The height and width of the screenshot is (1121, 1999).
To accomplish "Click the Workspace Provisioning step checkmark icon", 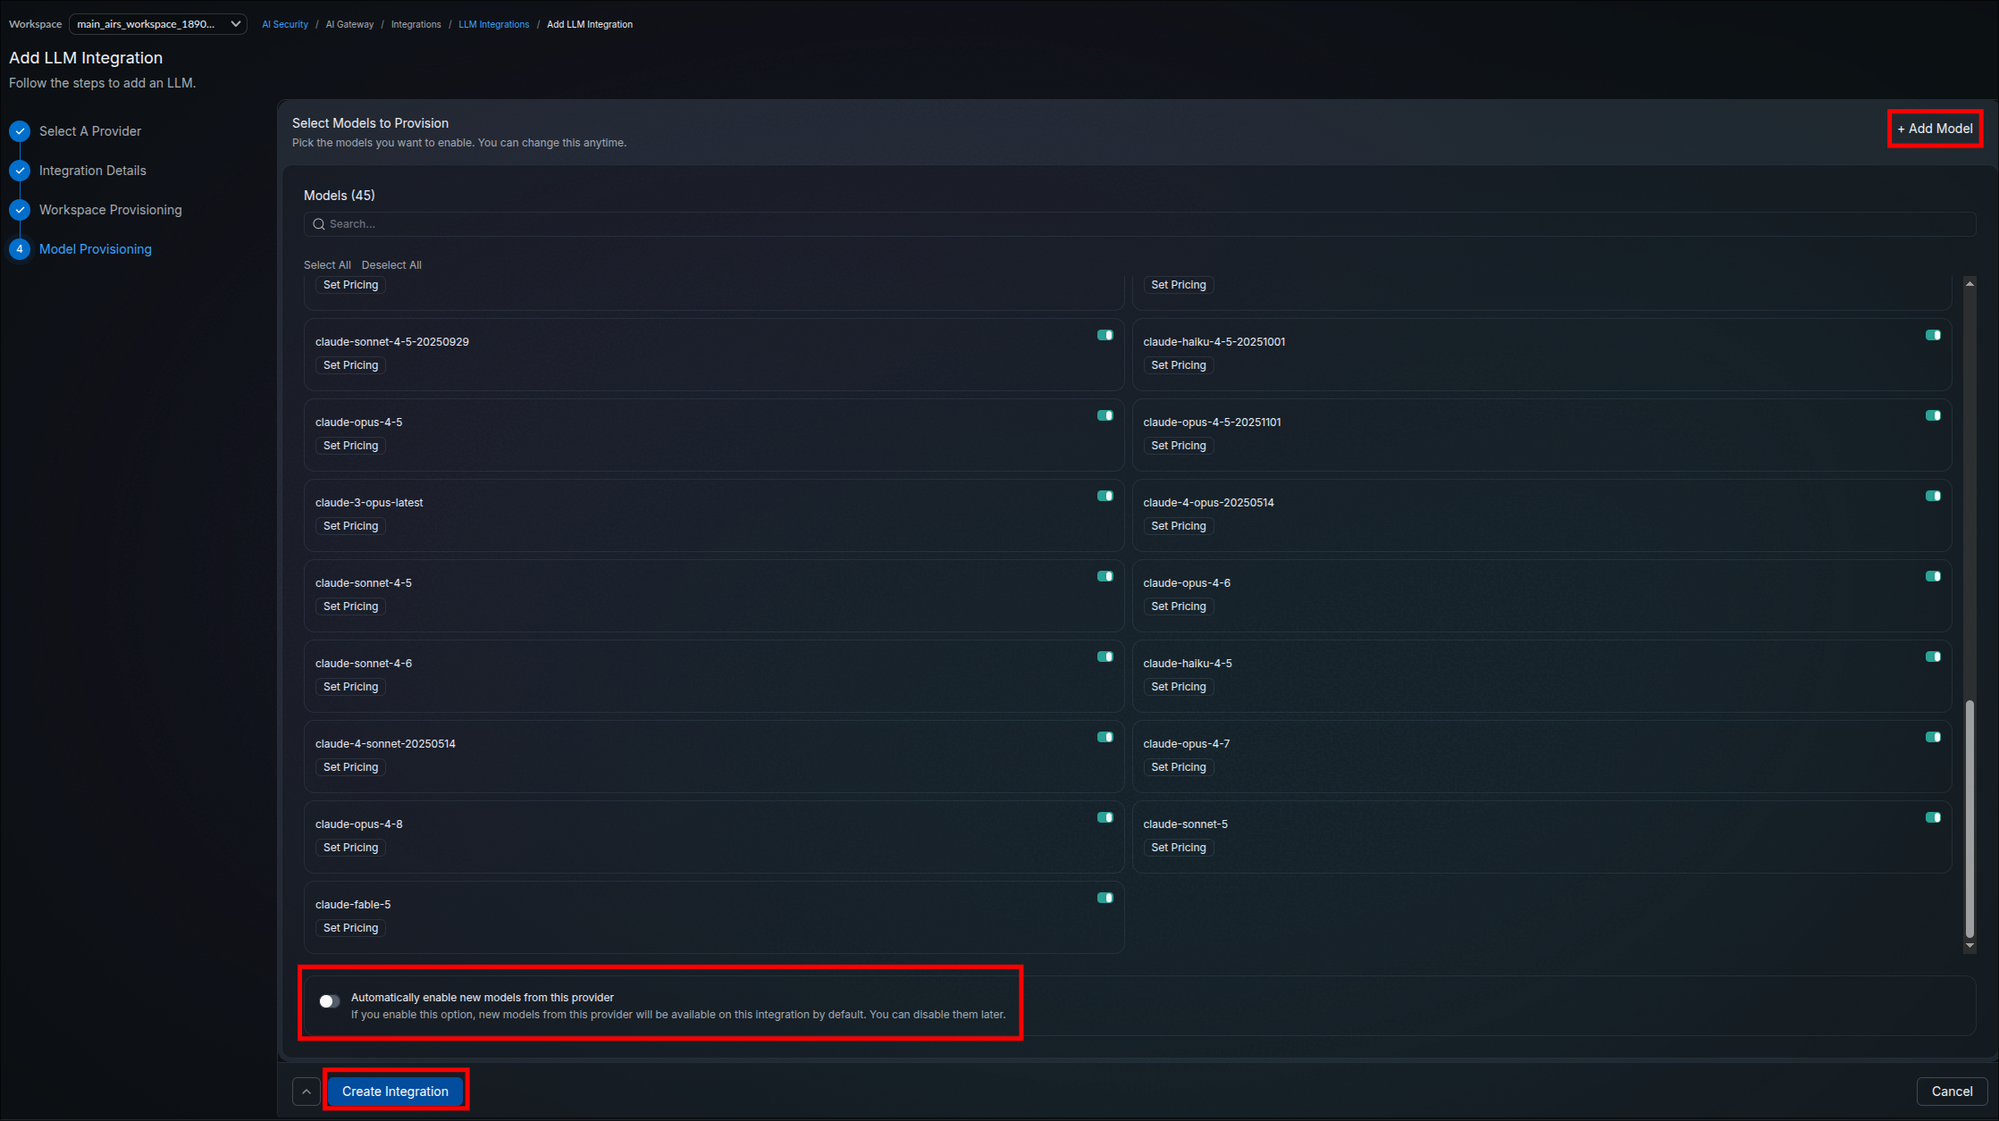I will 20,210.
